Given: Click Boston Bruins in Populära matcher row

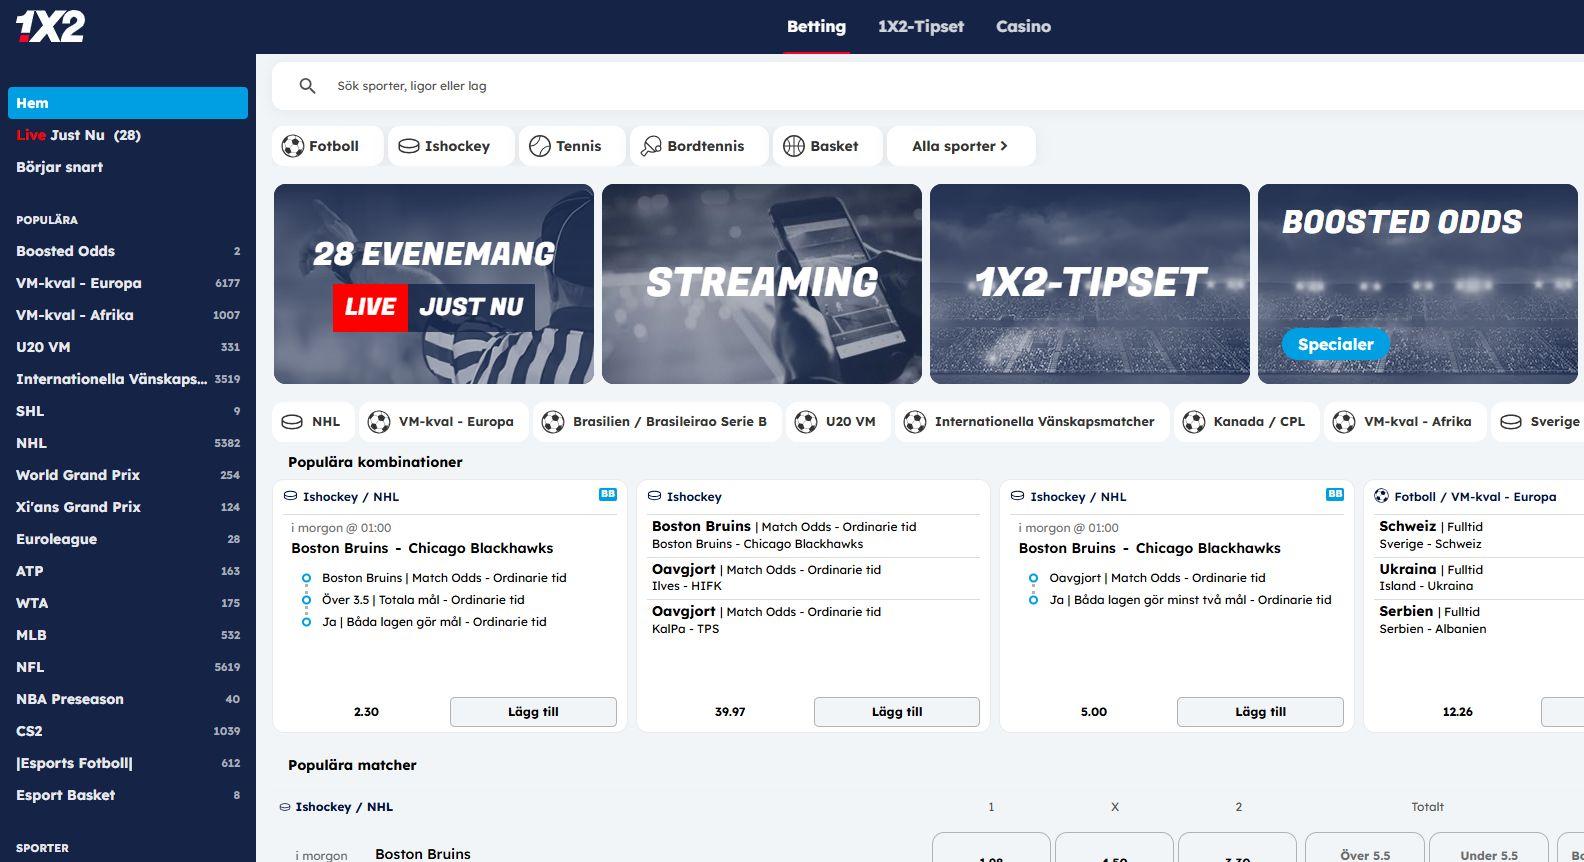Looking at the screenshot, I should [x=423, y=854].
